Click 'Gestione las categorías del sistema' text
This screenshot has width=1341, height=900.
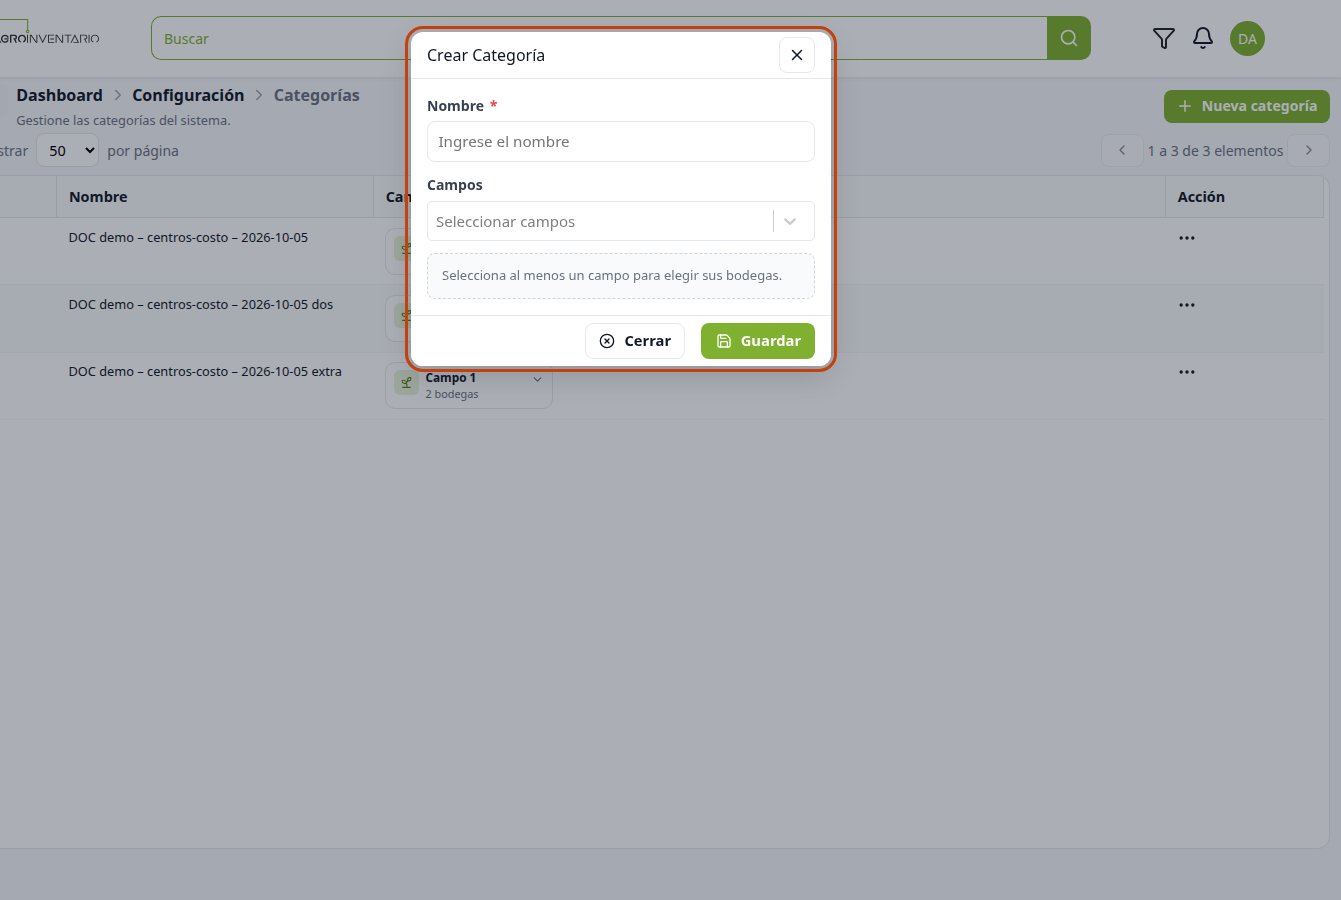pos(123,121)
